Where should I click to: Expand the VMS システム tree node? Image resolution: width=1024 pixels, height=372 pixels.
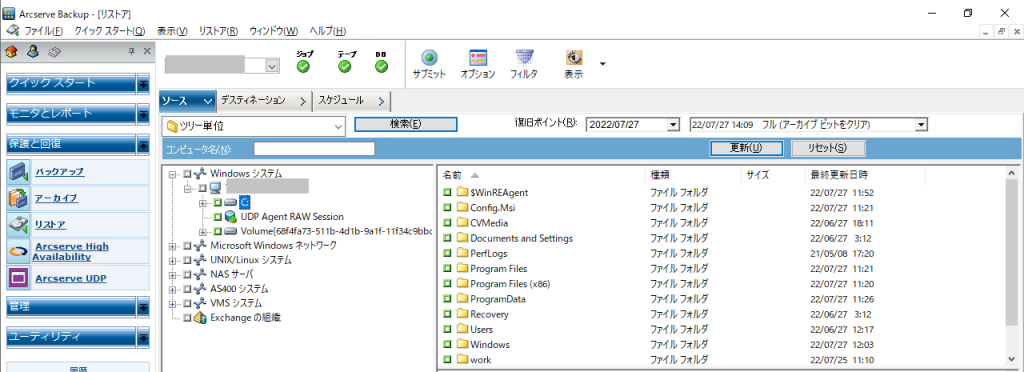(x=173, y=303)
